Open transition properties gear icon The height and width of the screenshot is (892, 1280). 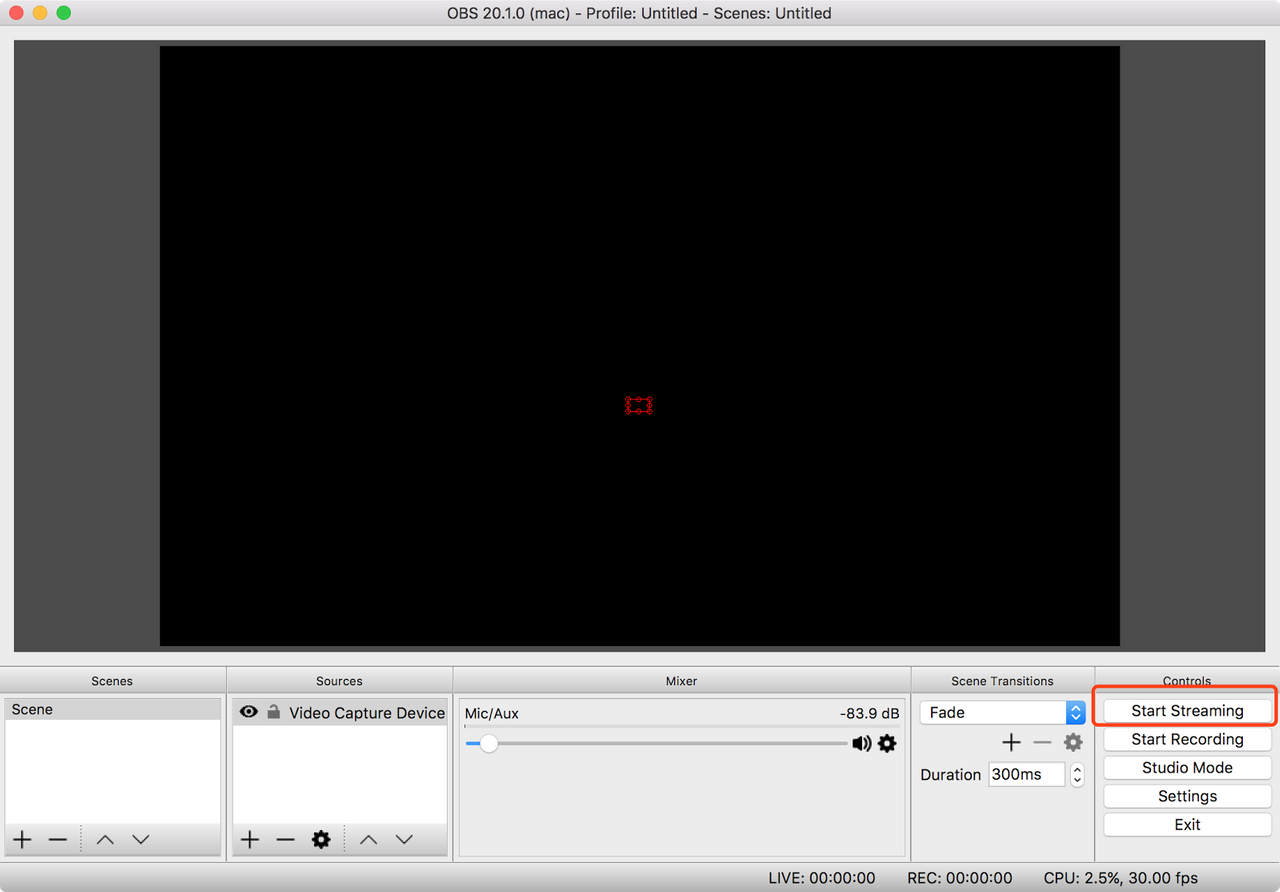coord(1073,742)
